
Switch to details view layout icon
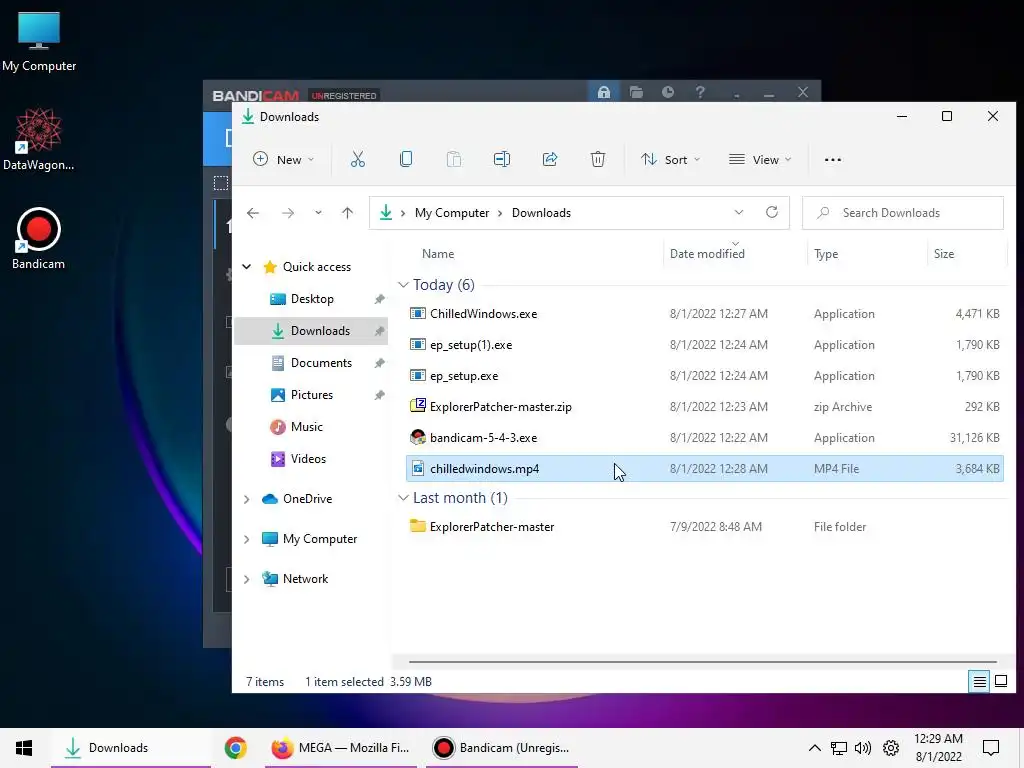[980, 682]
